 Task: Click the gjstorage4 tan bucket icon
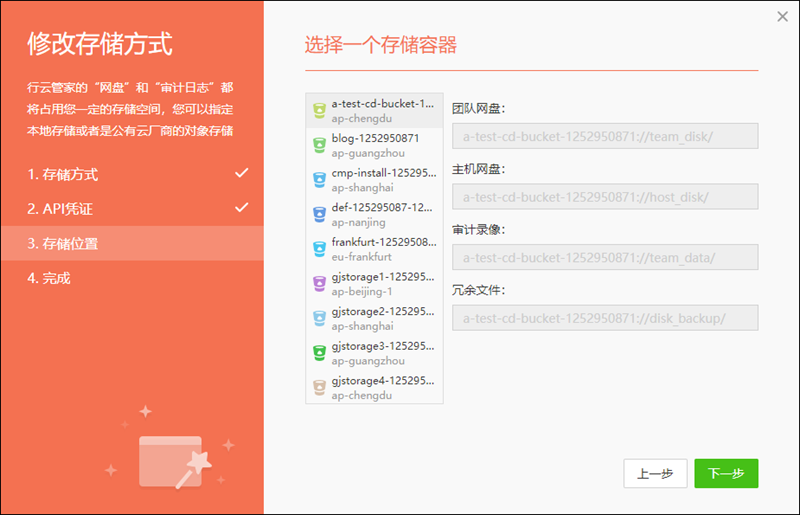(x=319, y=387)
